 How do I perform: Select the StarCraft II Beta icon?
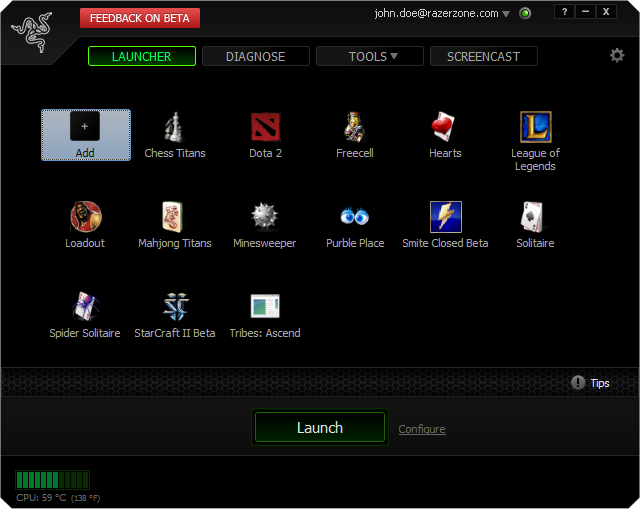pyautogui.click(x=176, y=306)
